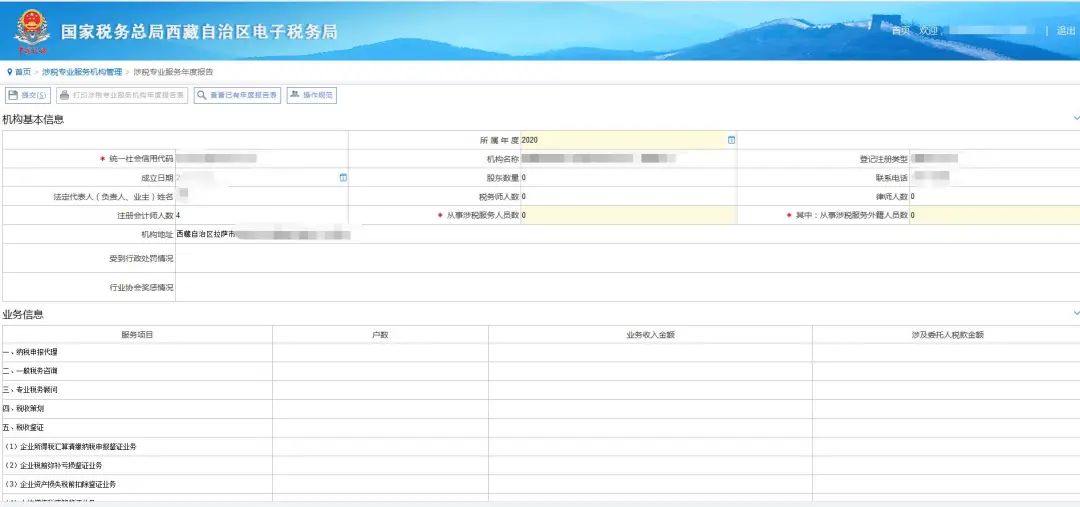Click 其中：从事涉税服务外籍人员数 input field
The height and width of the screenshot is (507, 1080).
click(x=993, y=215)
